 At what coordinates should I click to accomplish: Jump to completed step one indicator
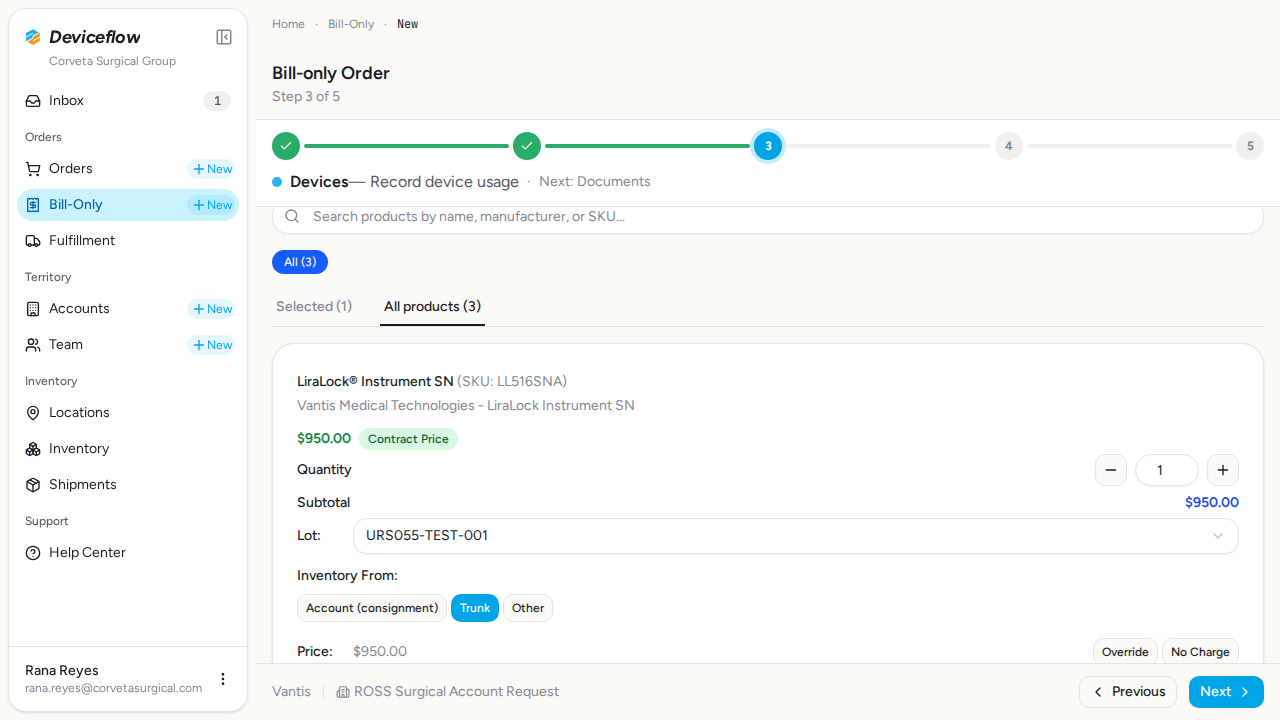(x=286, y=146)
